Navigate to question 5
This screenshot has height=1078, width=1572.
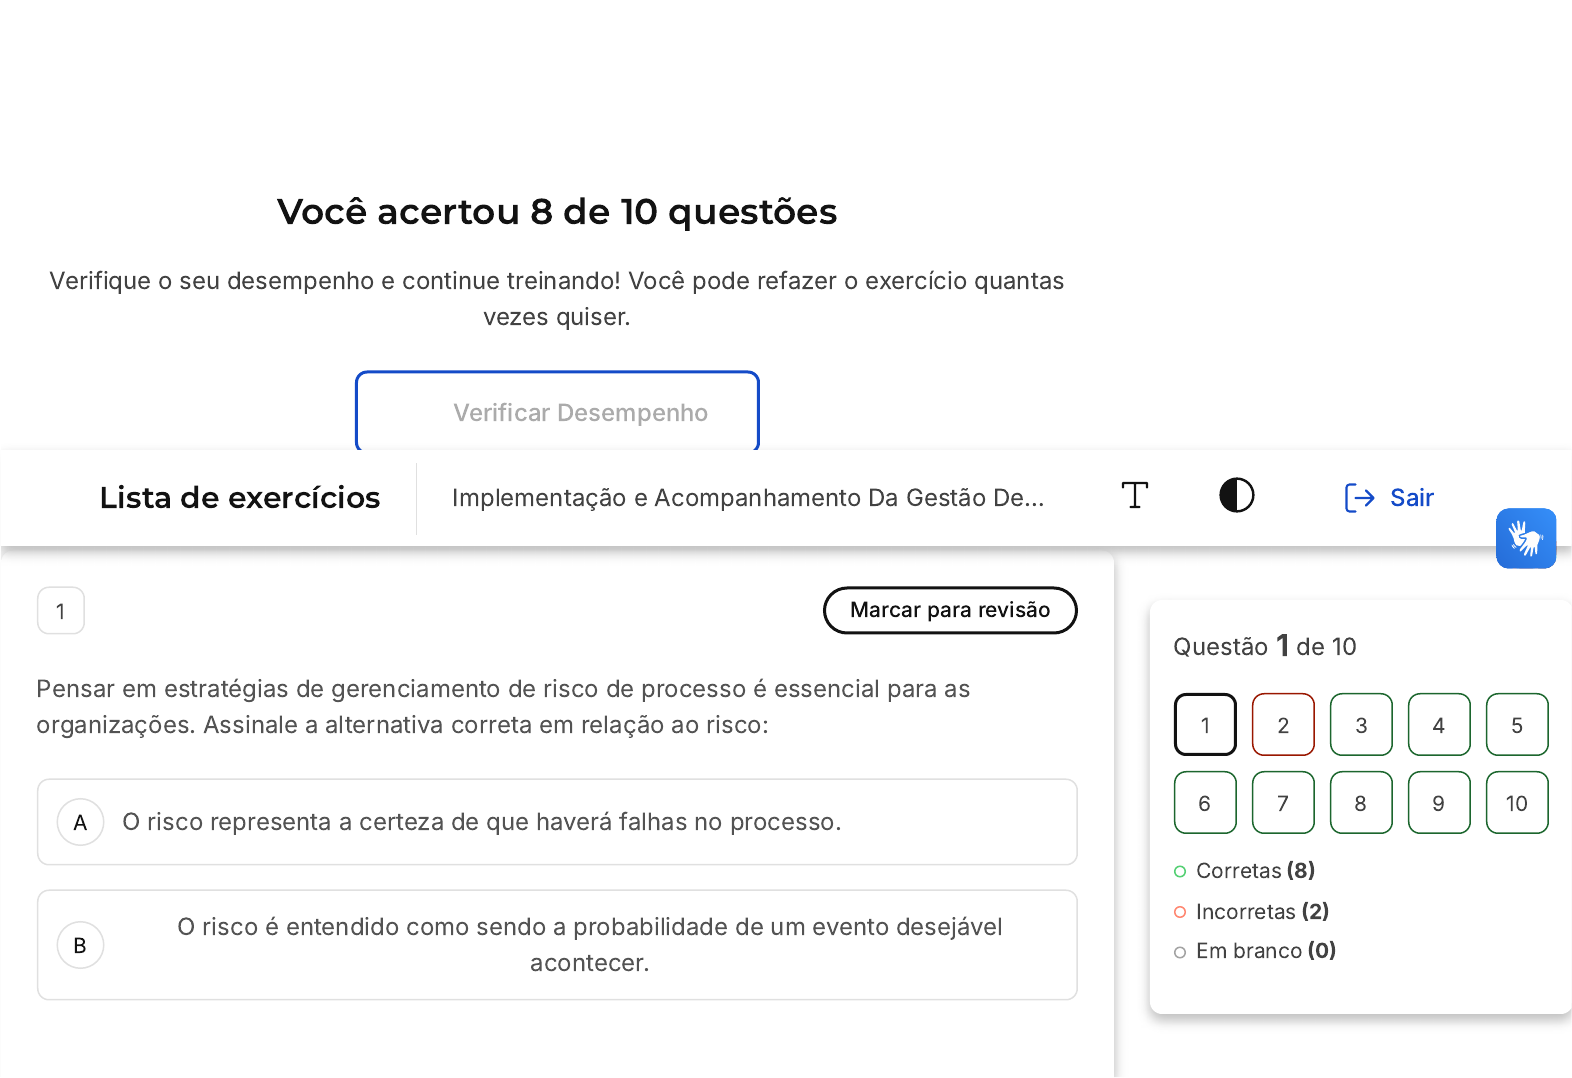pos(1517,725)
